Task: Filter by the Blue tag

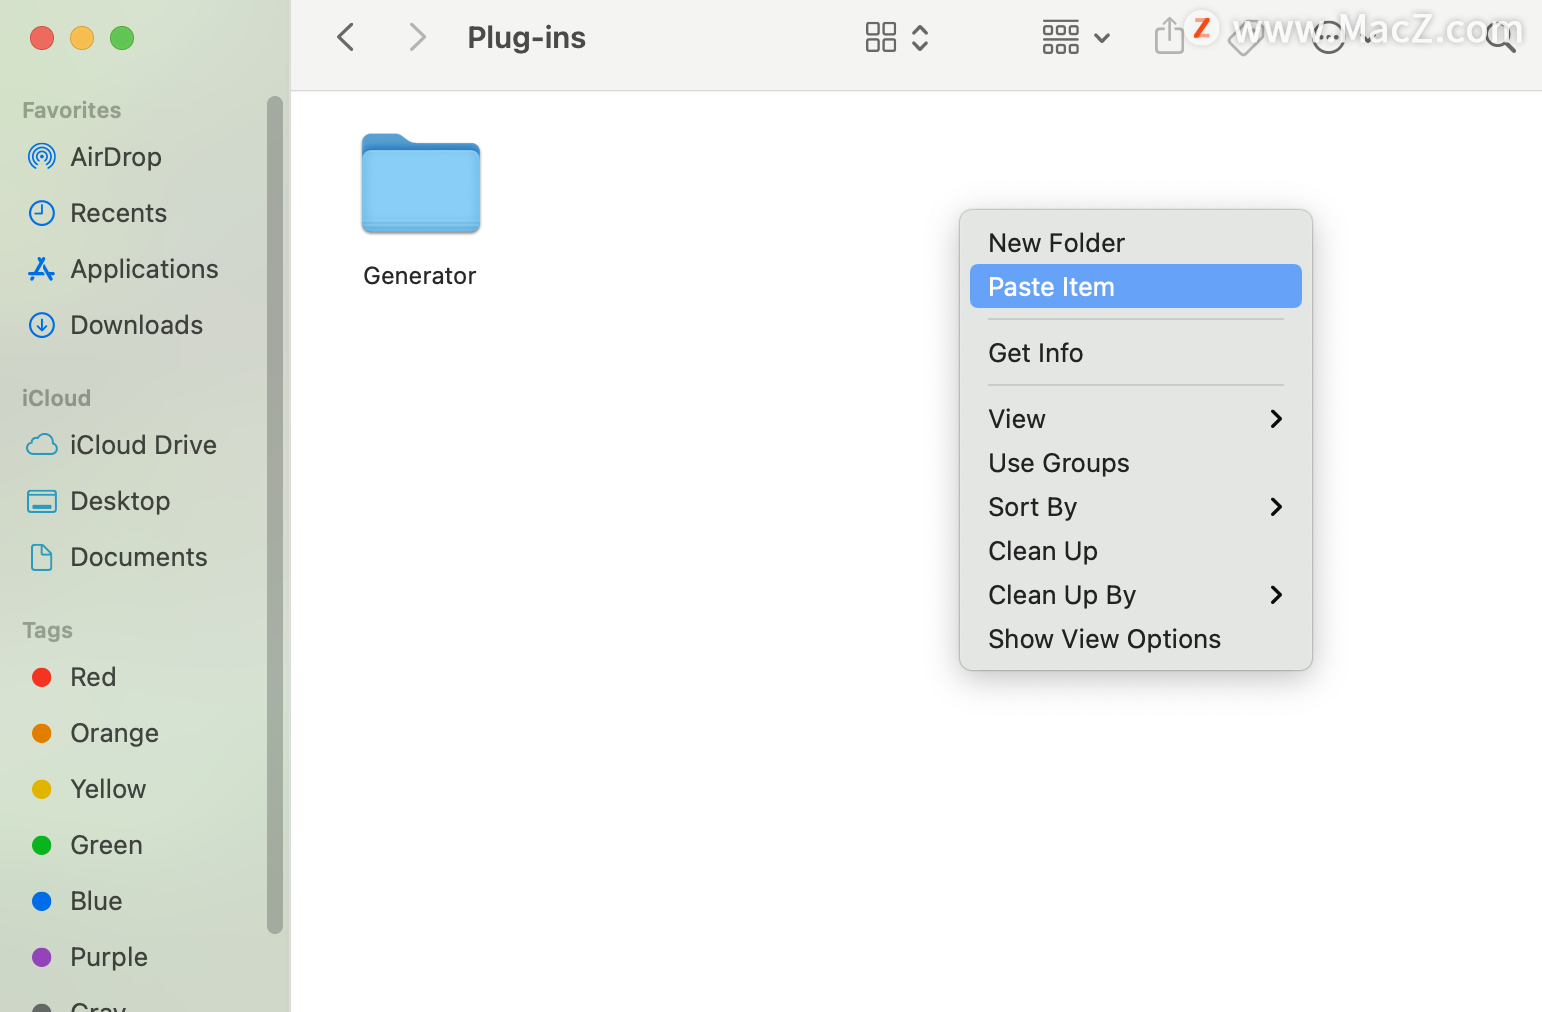Action: (96, 901)
